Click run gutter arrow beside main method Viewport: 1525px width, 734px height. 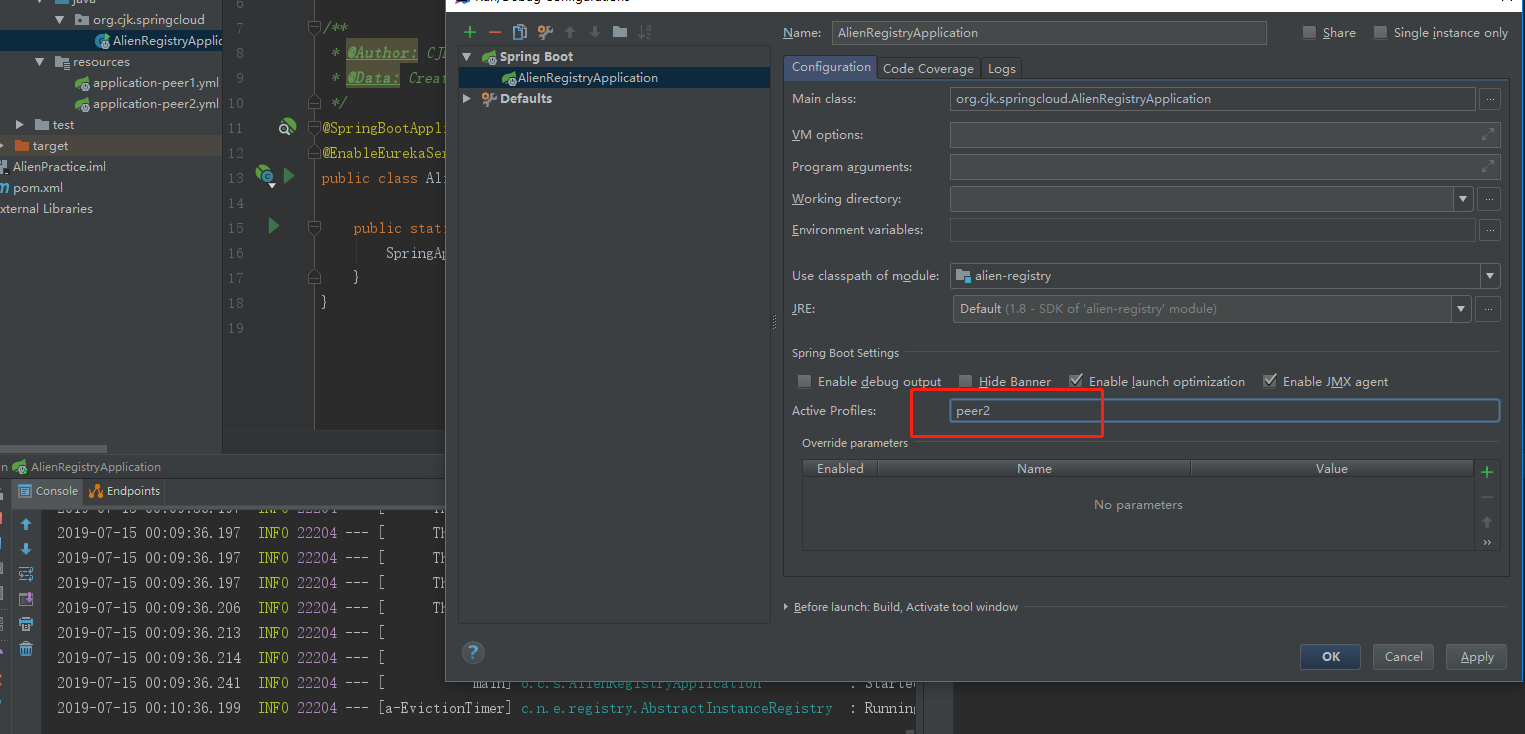(274, 226)
